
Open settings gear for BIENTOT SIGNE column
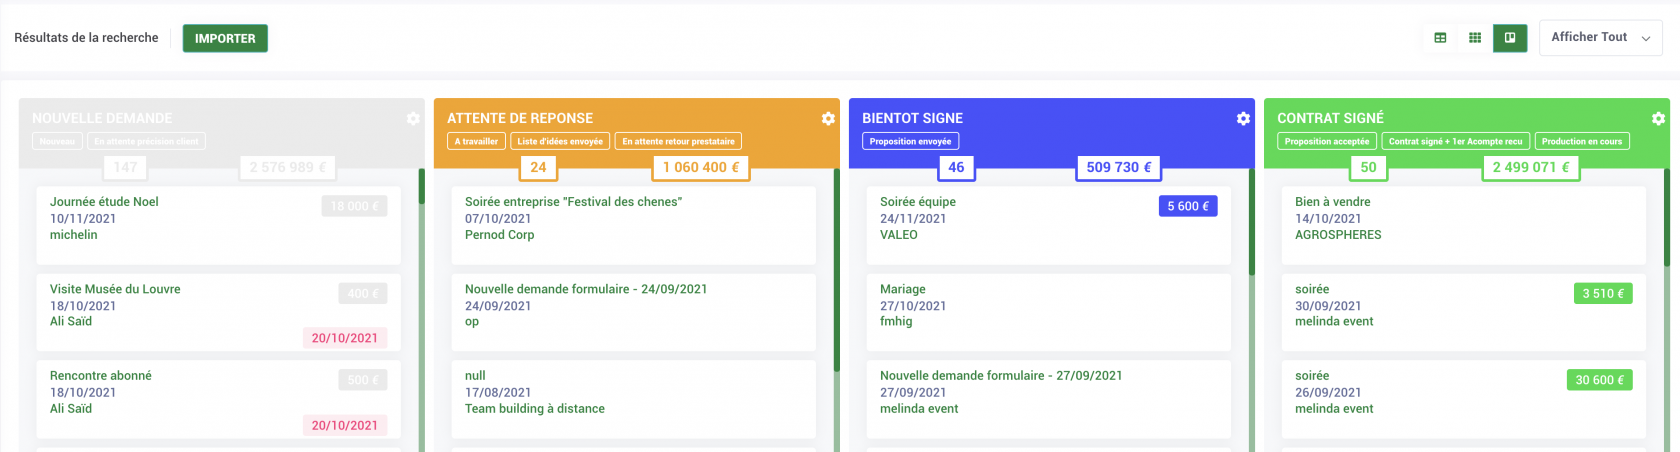(x=1243, y=119)
